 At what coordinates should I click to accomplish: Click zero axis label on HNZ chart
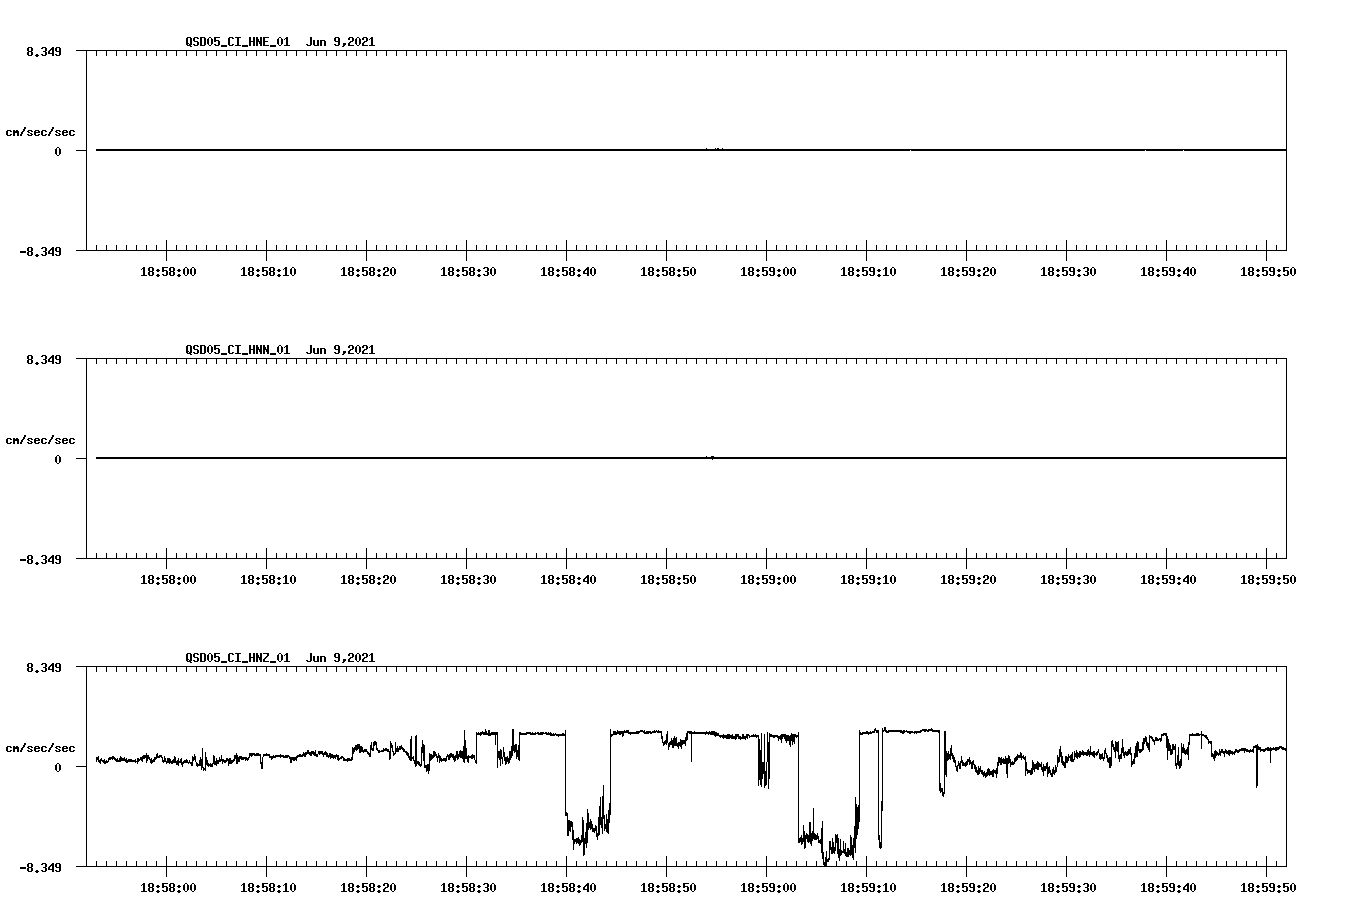(x=58, y=767)
